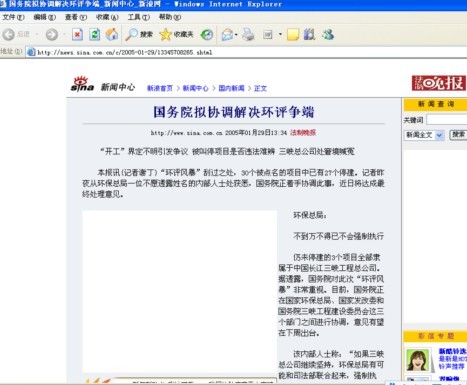Viewport: 467px width, 385px height.
Task: Refresh the page using green arrows icon
Action: pyautogui.click(x=95, y=34)
